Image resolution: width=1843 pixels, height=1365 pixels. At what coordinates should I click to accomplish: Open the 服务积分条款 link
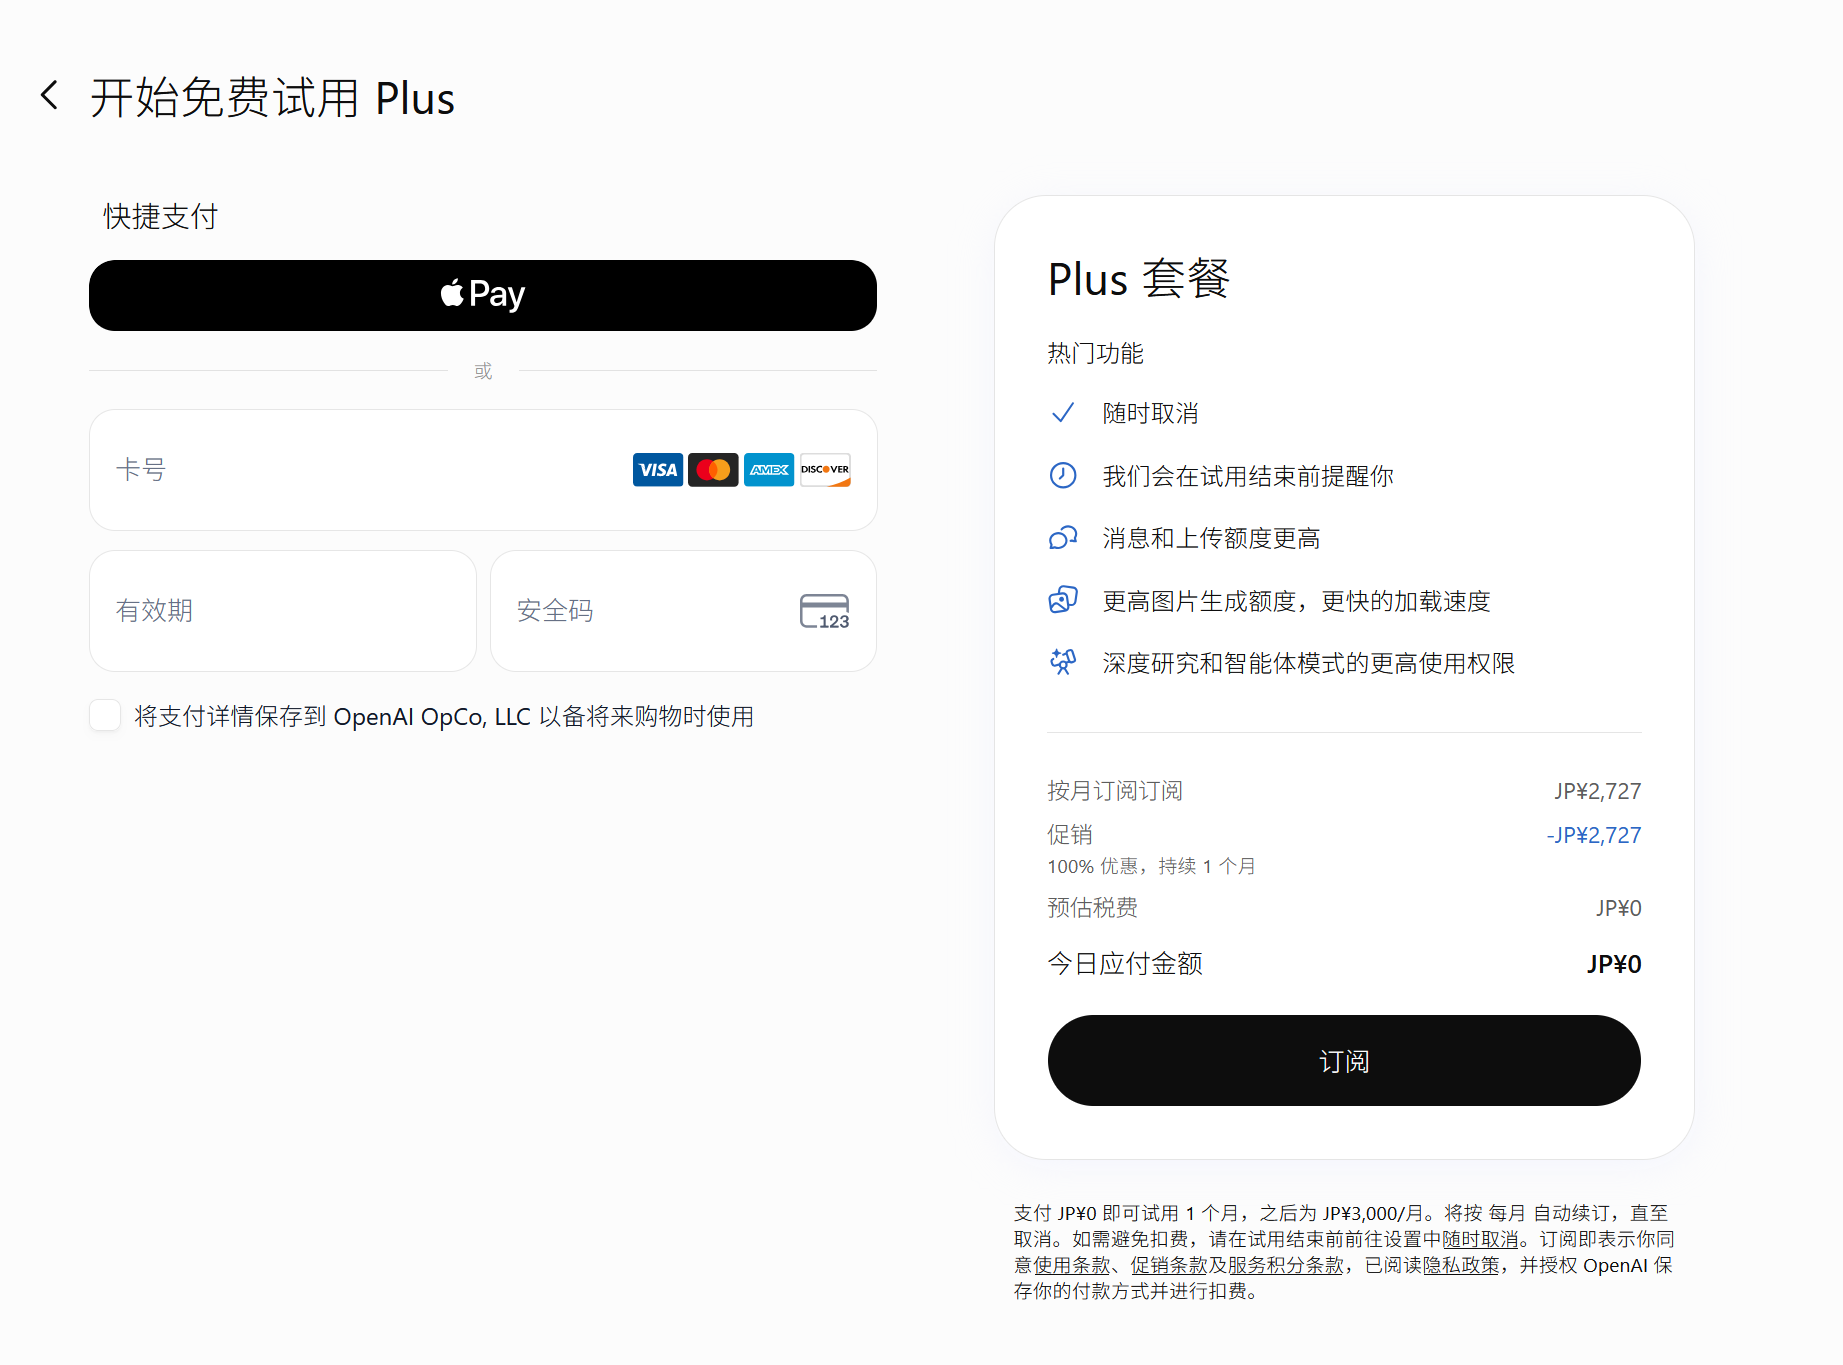(1285, 1265)
